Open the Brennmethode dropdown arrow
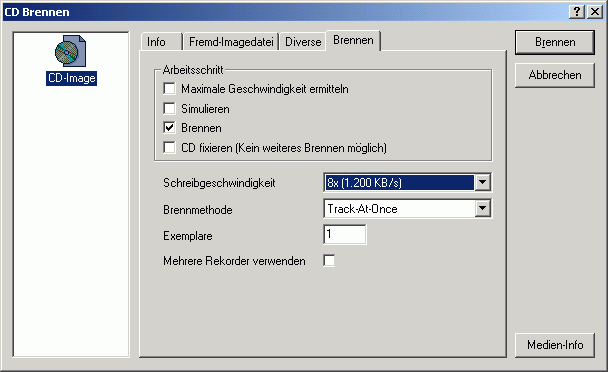 pyautogui.click(x=482, y=209)
